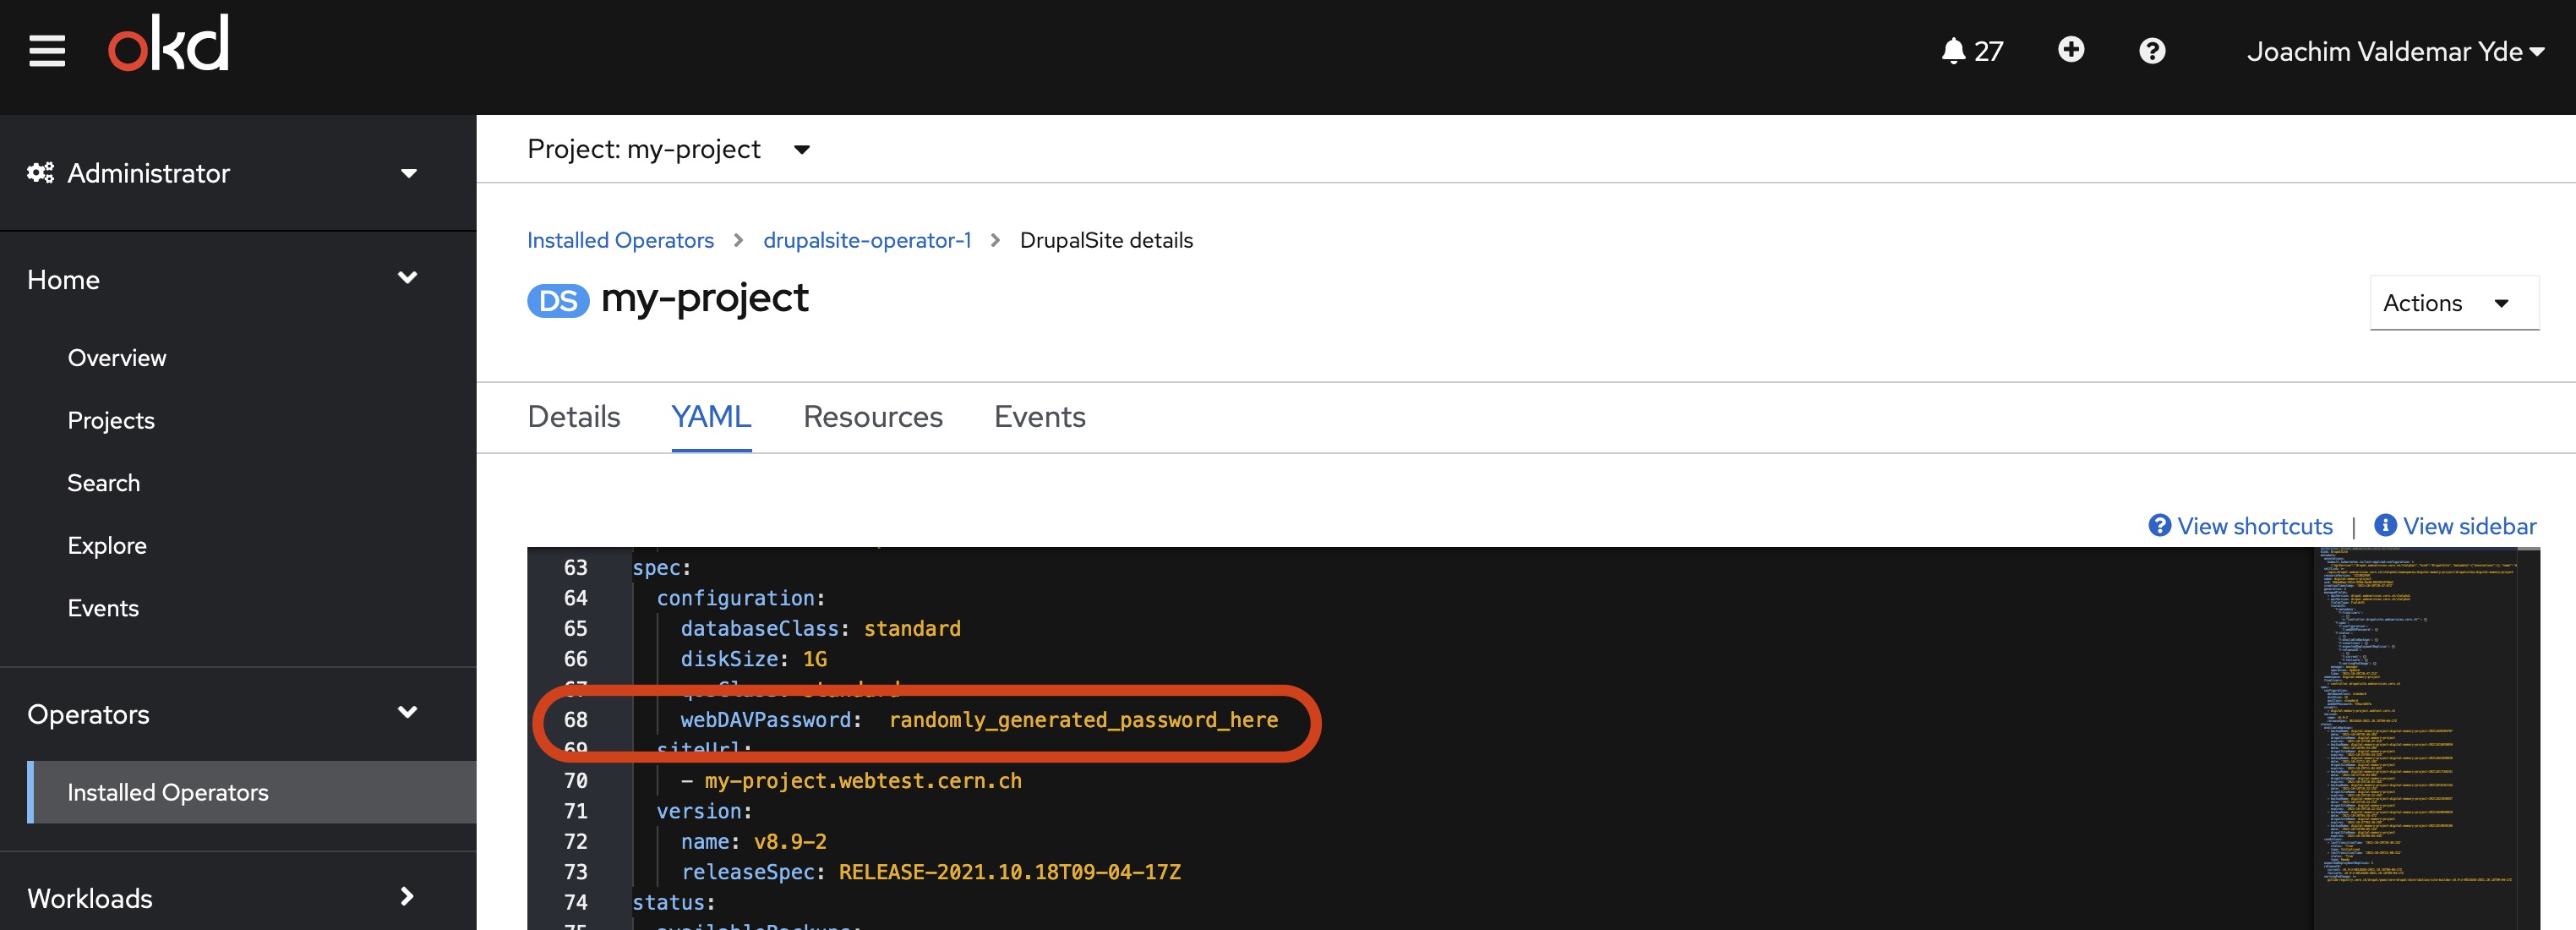Image resolution: width=2576 pixels, height=930 pixels.
Task: Click the OKD logo icon
Action: point(164,49)
